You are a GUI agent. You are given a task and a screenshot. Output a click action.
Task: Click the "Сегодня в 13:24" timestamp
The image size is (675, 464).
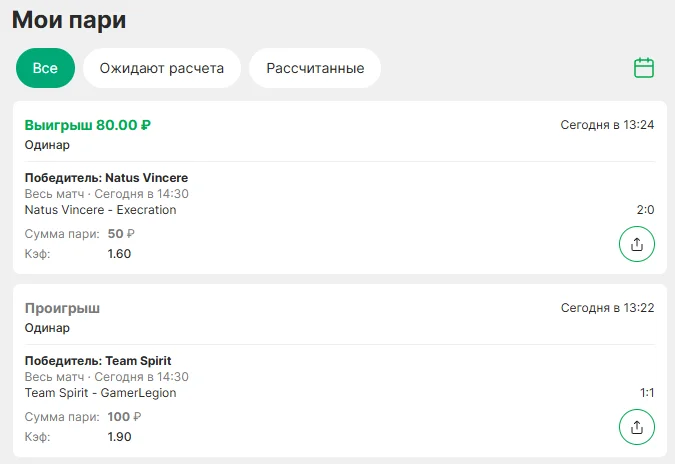(607, 125)
